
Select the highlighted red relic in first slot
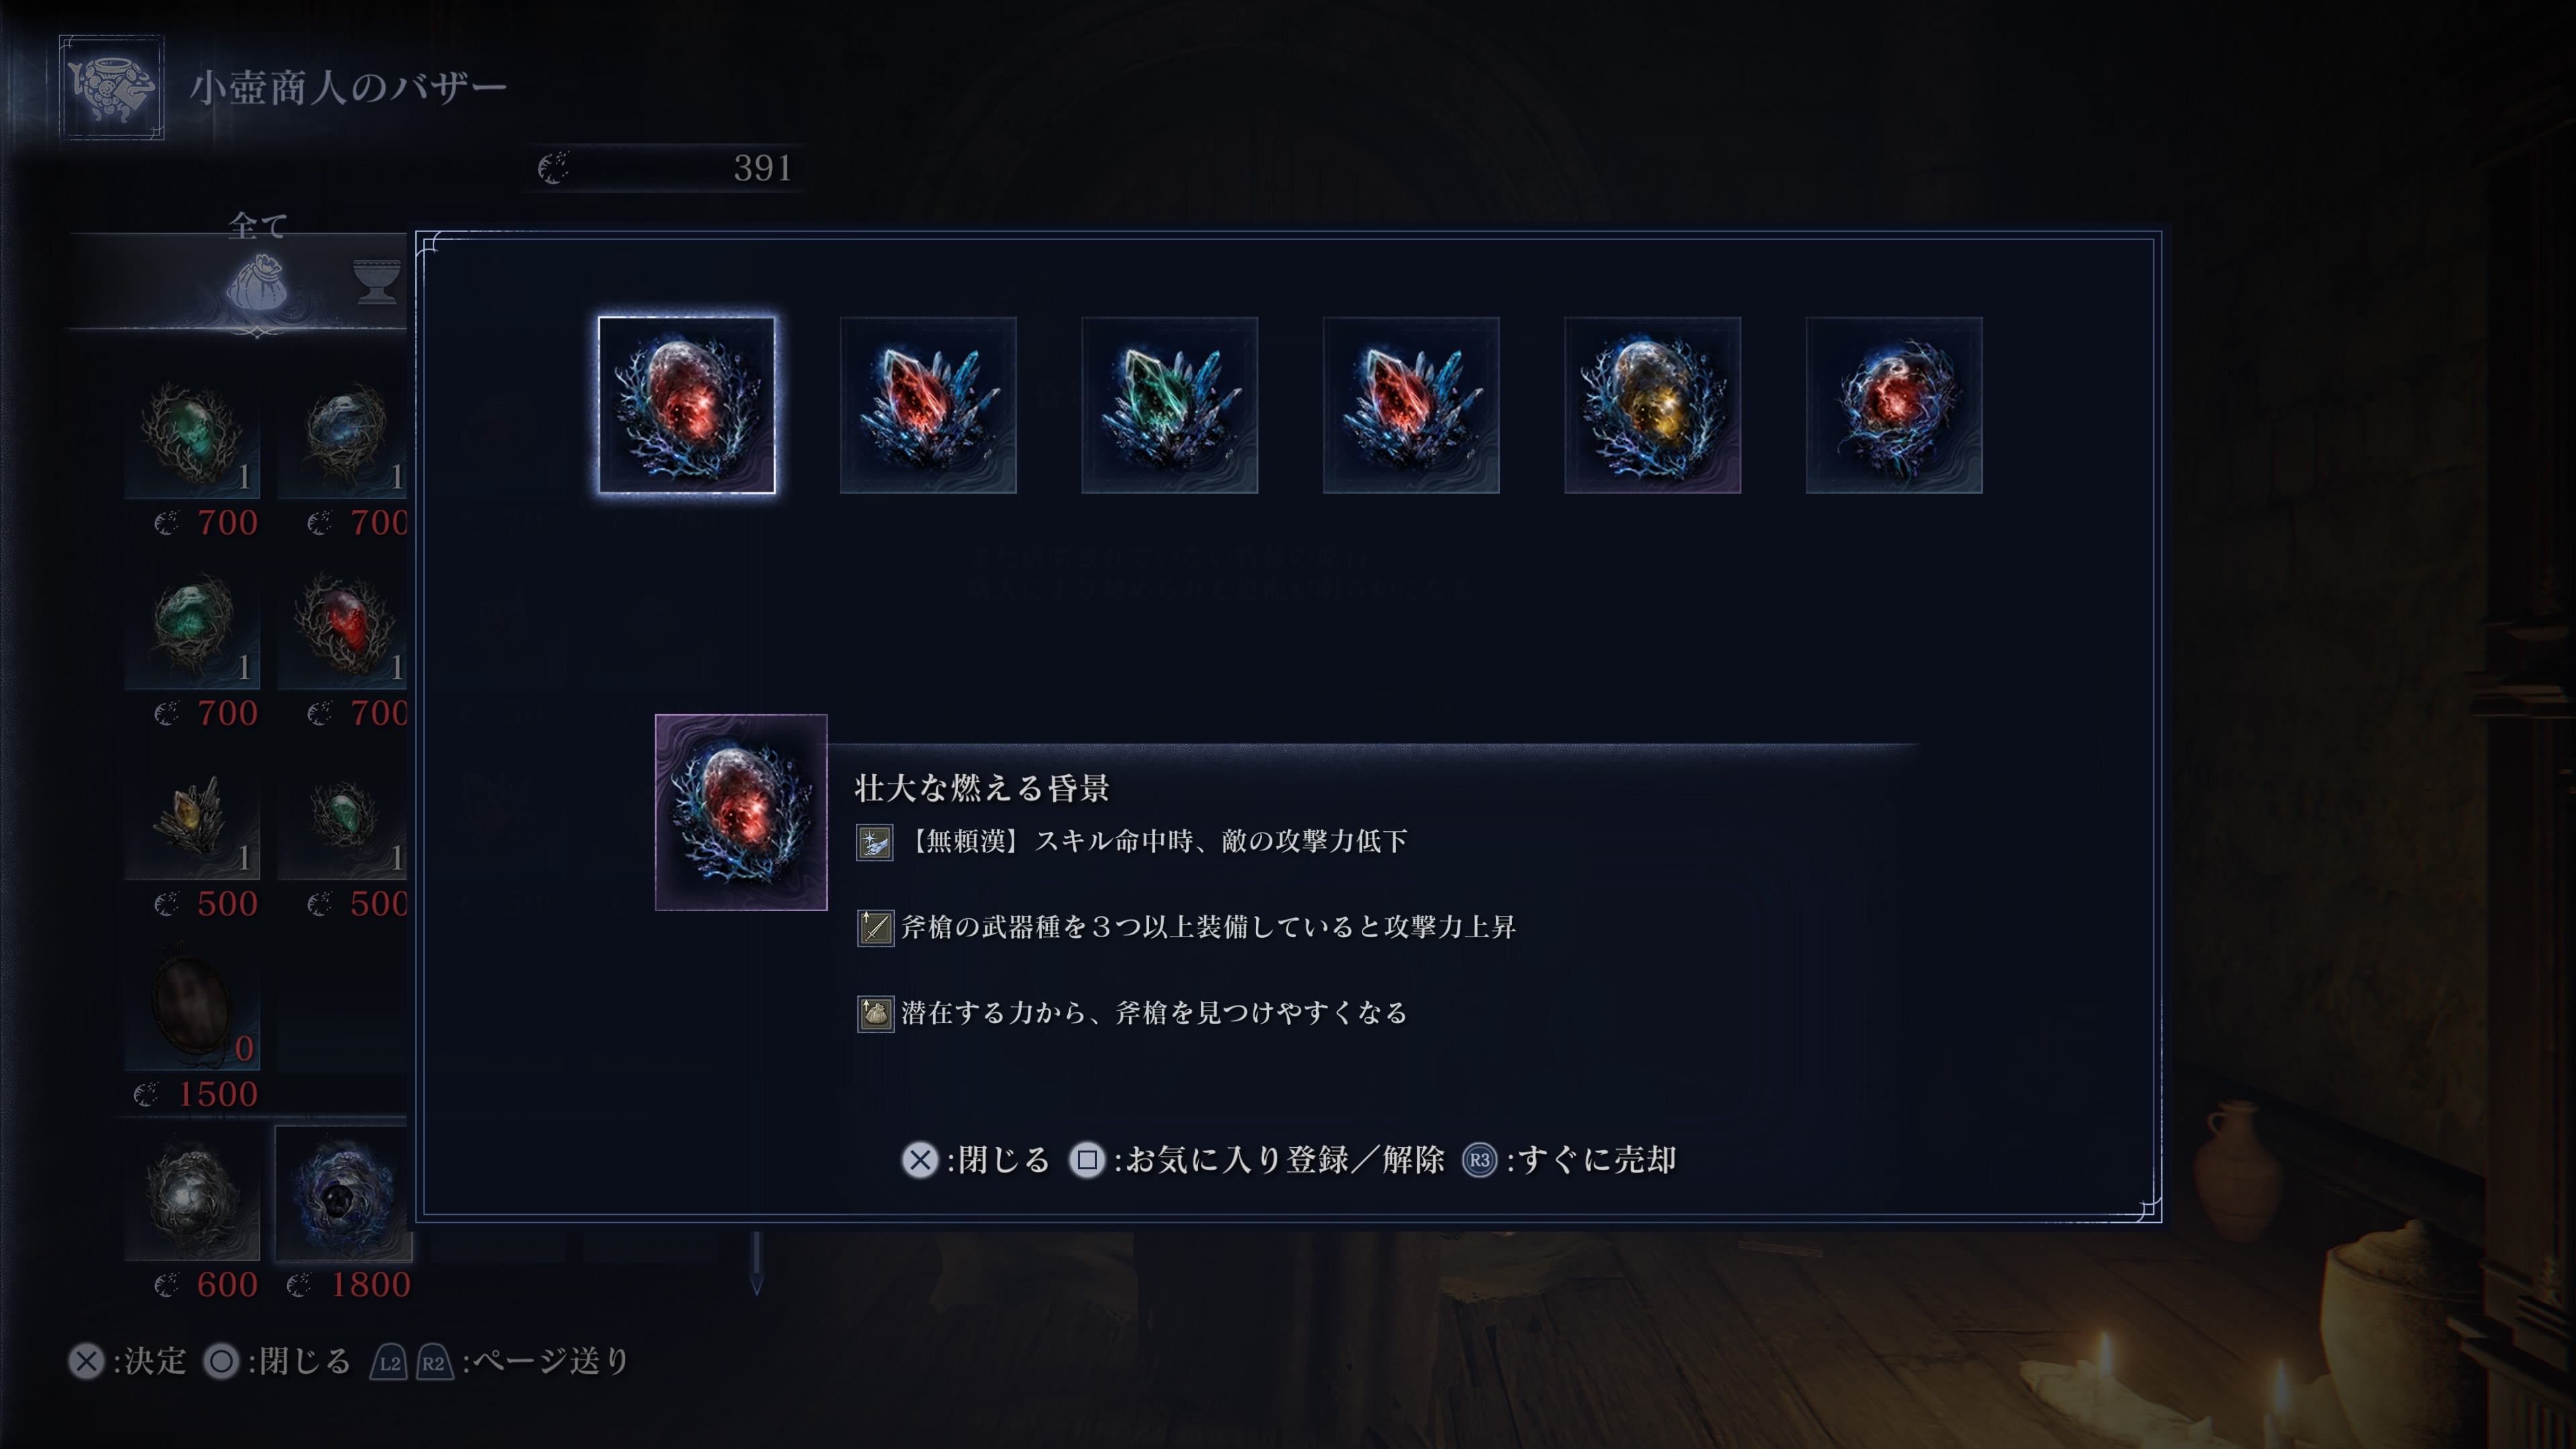(686, 405)
